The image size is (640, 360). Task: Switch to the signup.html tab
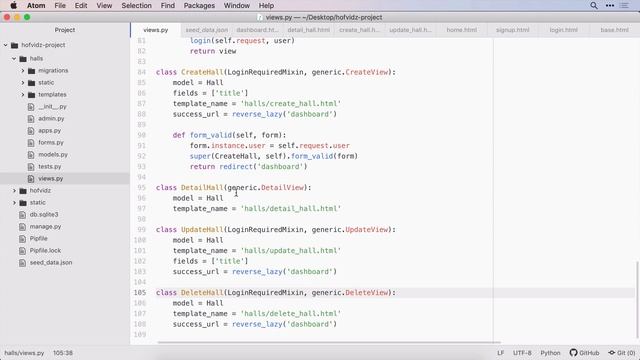(x=513, y=30)
